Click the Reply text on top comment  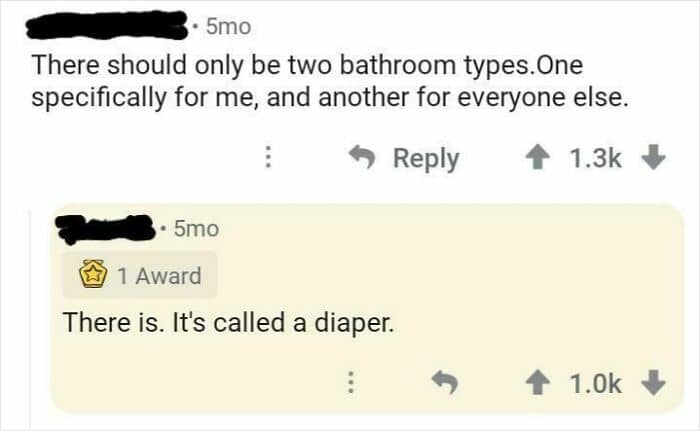tap(426, 158)
